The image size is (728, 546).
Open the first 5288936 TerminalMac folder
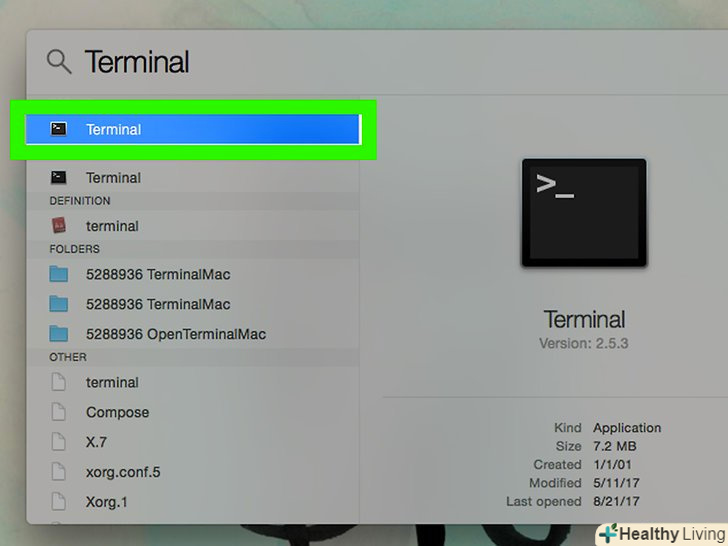pyautogui.click(x=193, y=274)
